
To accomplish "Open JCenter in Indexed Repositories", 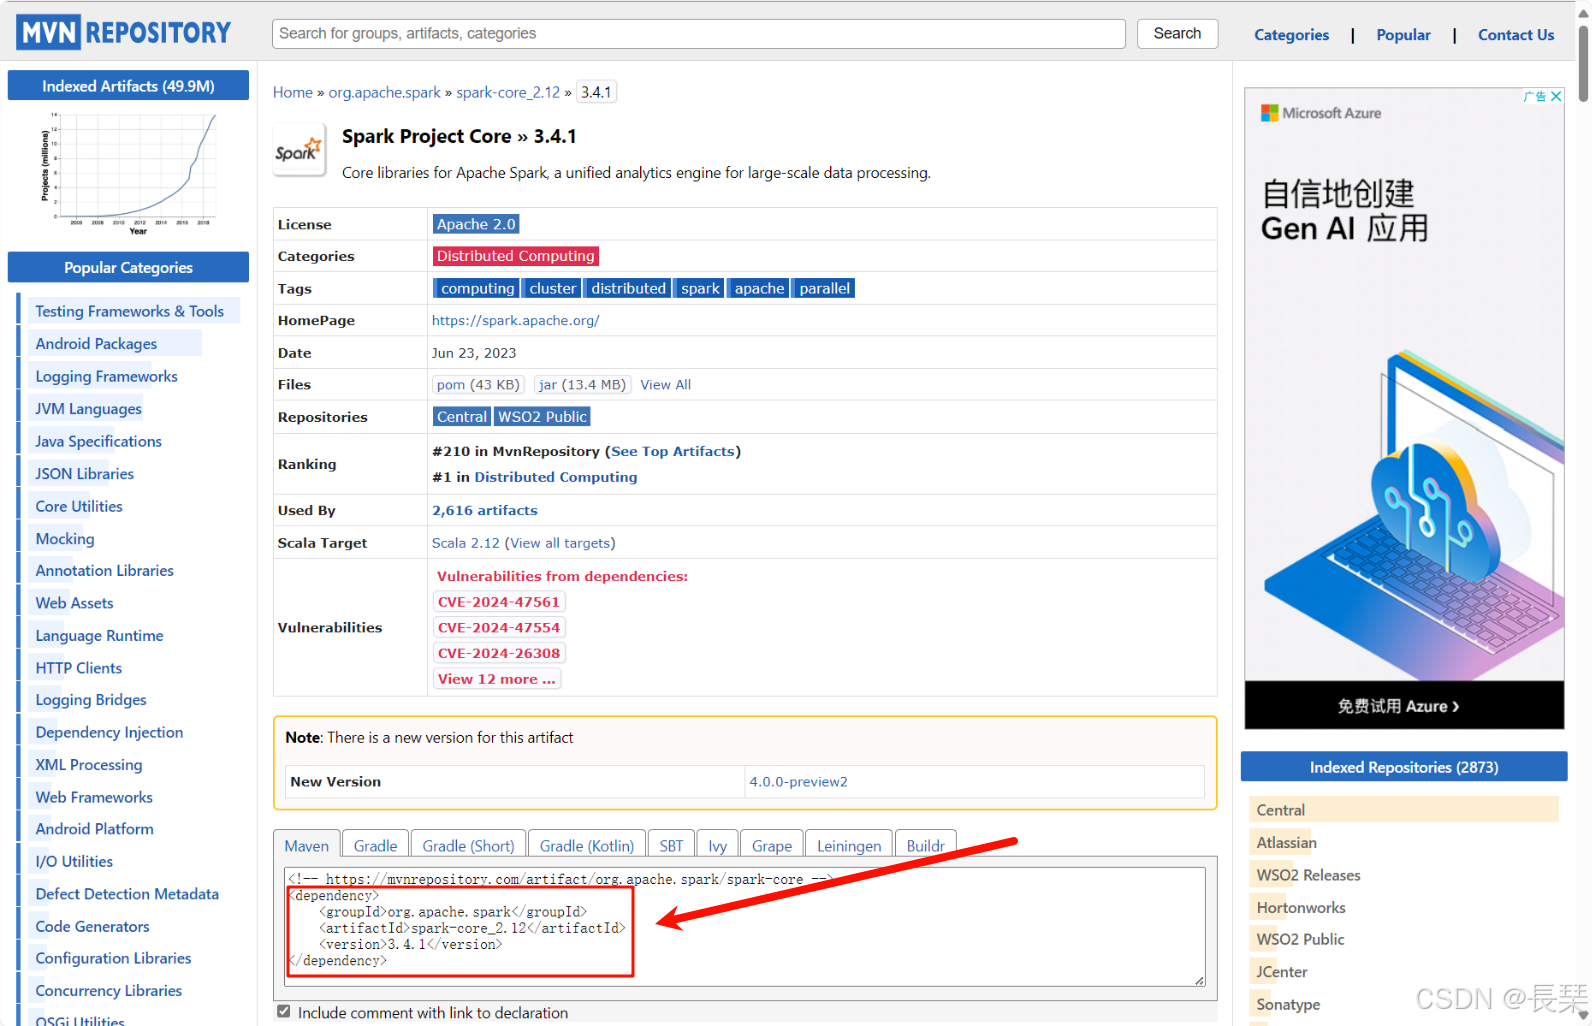I will [x=1281, y=971].
